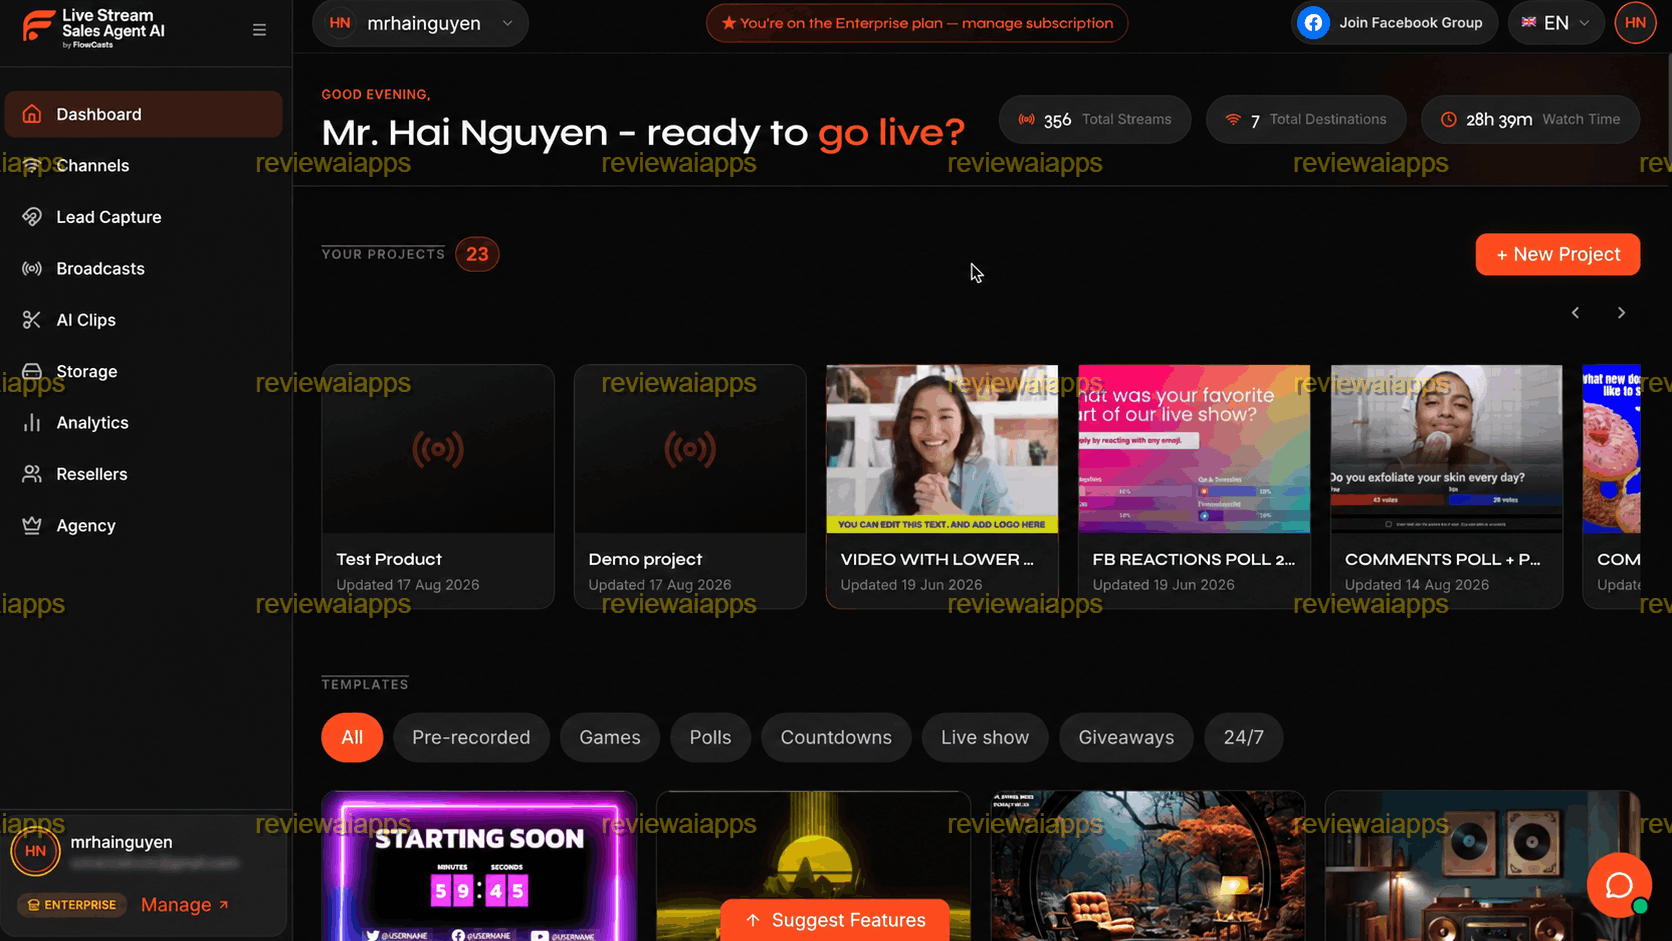
Task: Collapse the sidebar with the hamburger icon
Action: click(x=259, y=30)
